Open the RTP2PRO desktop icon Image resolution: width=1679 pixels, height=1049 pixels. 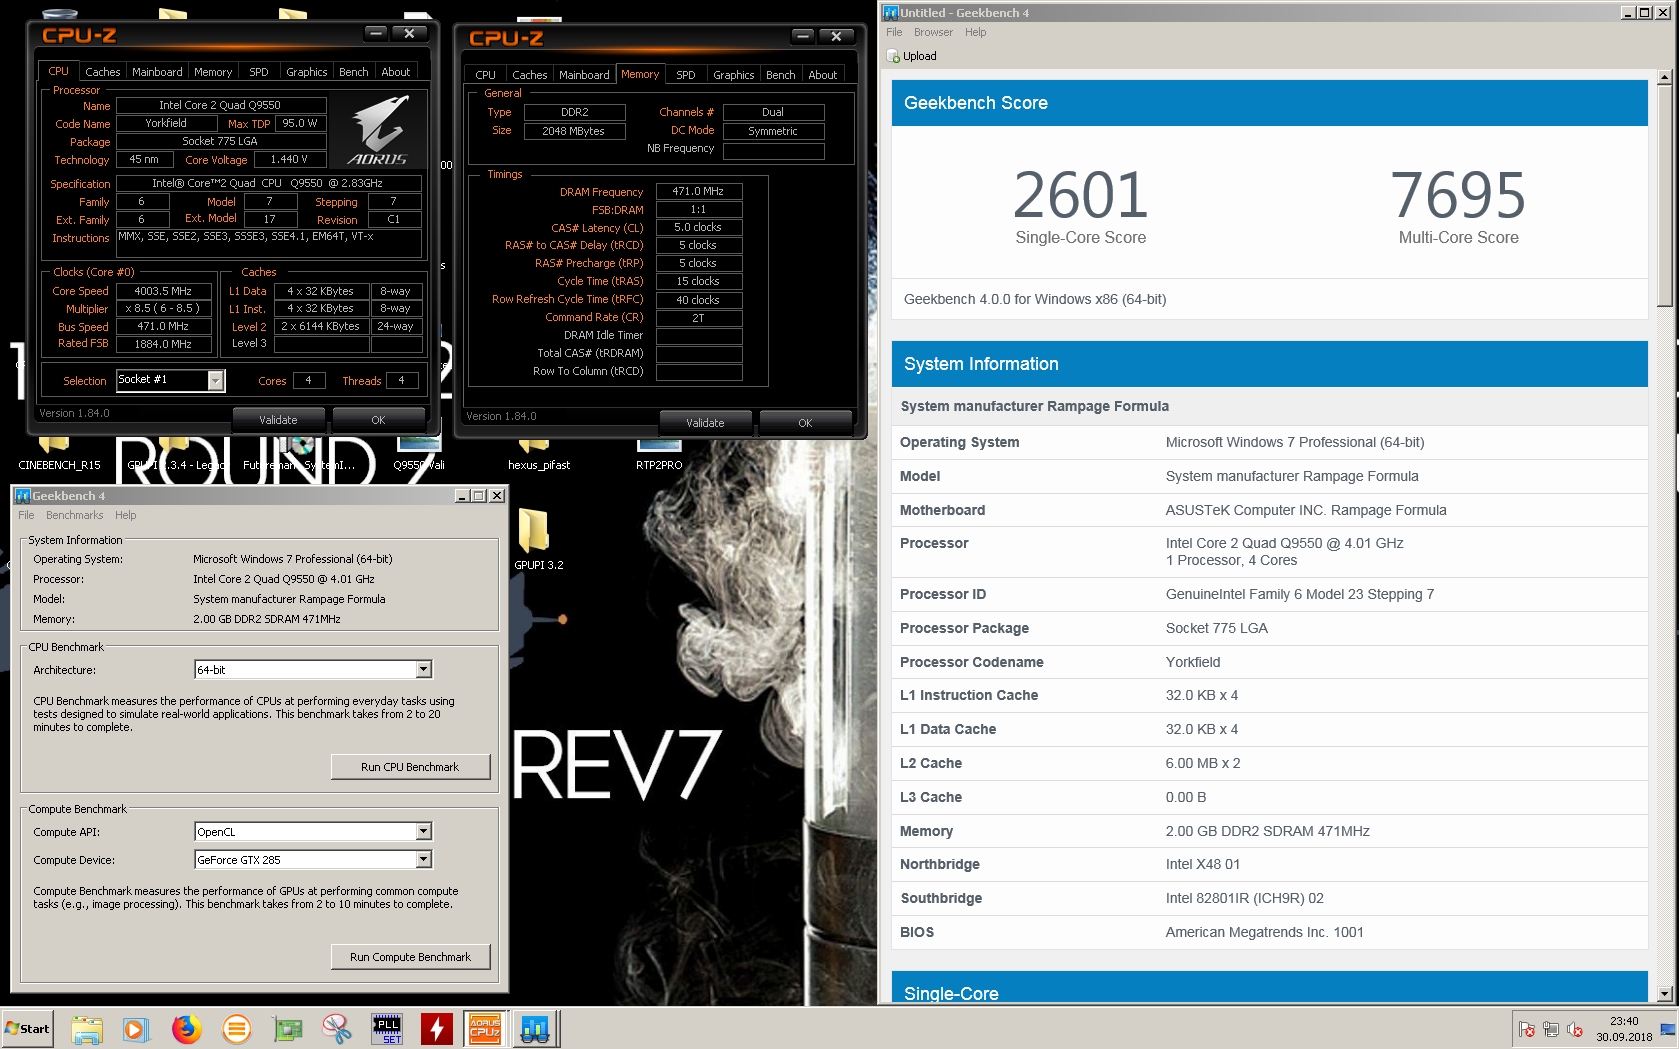coord(659,455)
